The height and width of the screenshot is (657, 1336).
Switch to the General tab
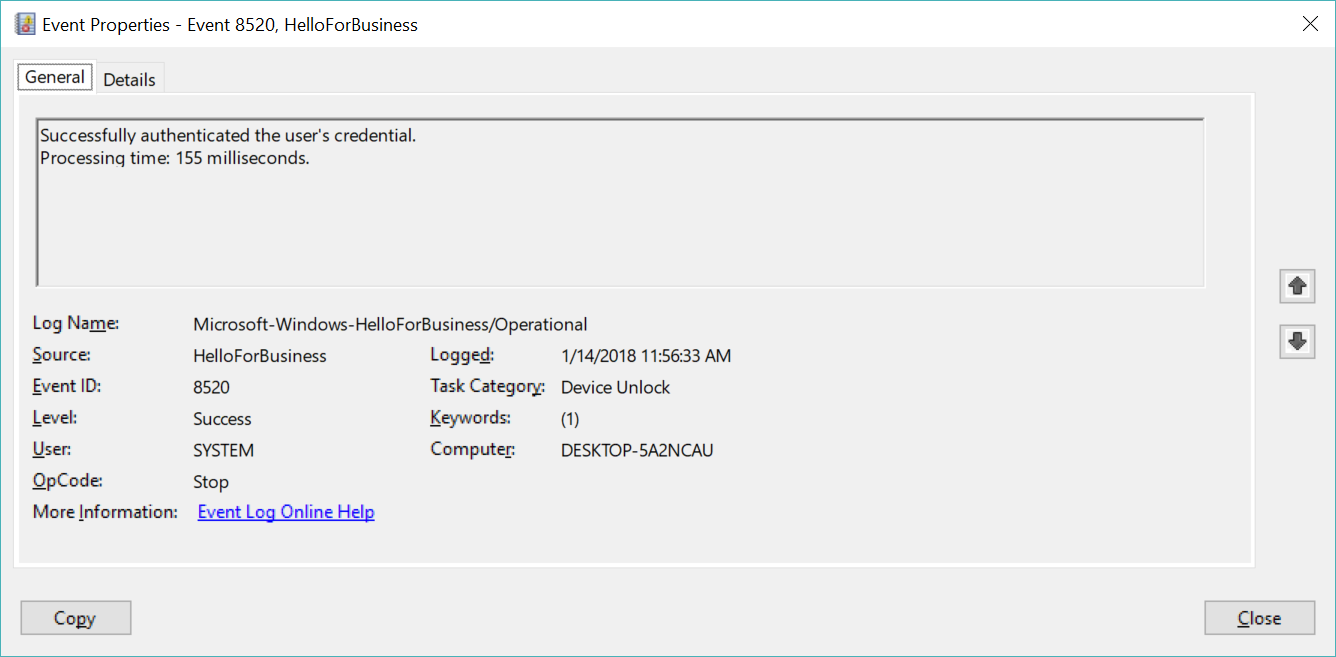(x=55, y=77)
